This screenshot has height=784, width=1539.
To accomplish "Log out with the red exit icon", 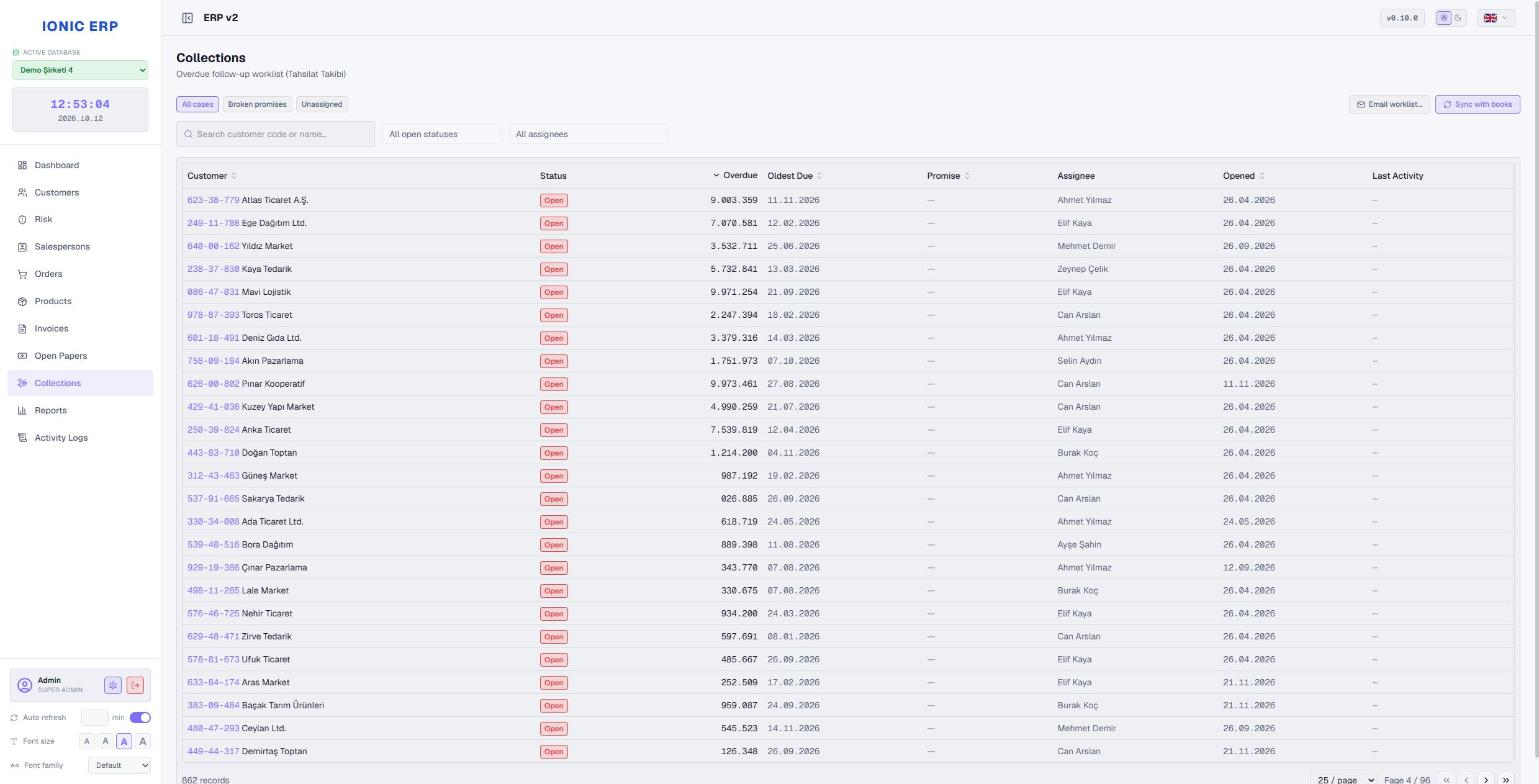I will click(x=135, y=685).
